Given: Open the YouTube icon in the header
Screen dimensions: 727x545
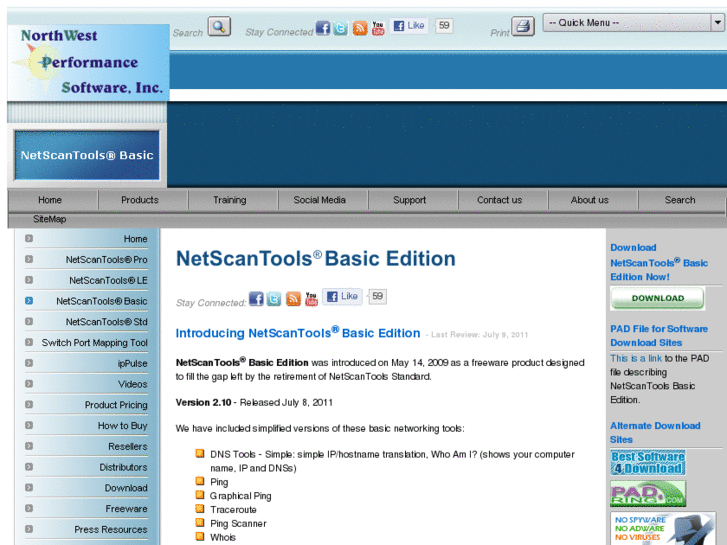Looking at the screenshot, I should 378,28.
